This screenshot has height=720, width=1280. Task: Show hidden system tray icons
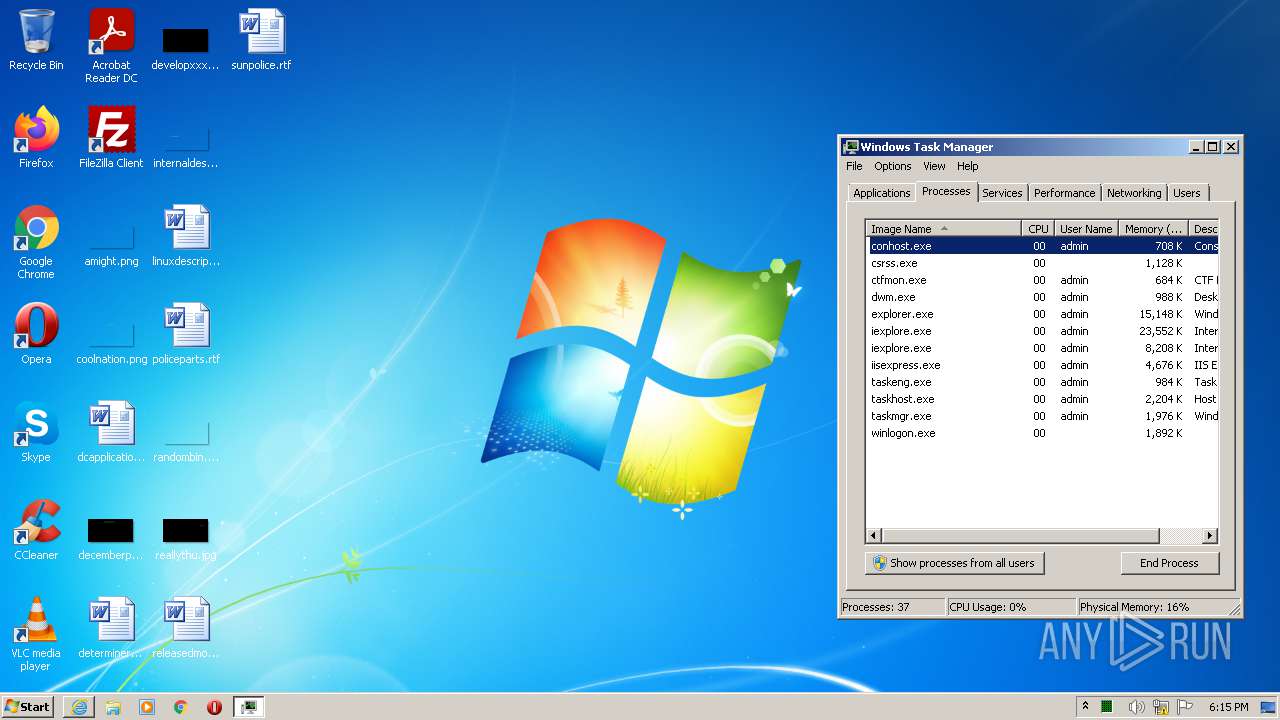click(1085, 706)
